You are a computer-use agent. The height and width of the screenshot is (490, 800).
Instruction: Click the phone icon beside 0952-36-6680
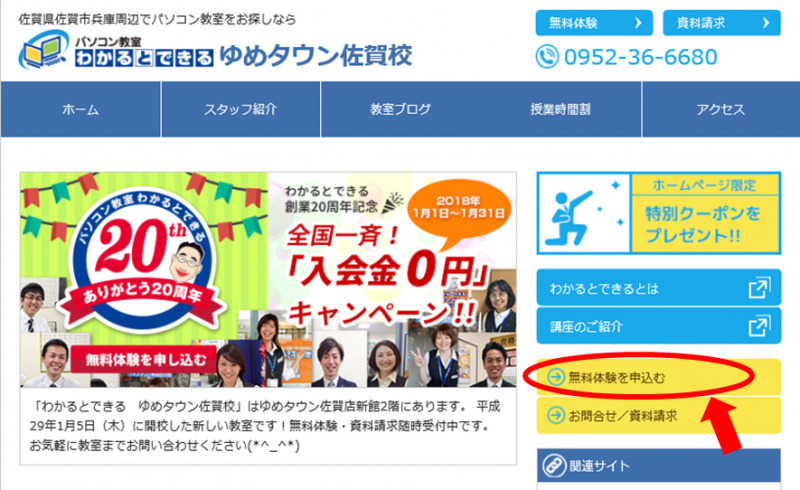click(x=547, y=57)
